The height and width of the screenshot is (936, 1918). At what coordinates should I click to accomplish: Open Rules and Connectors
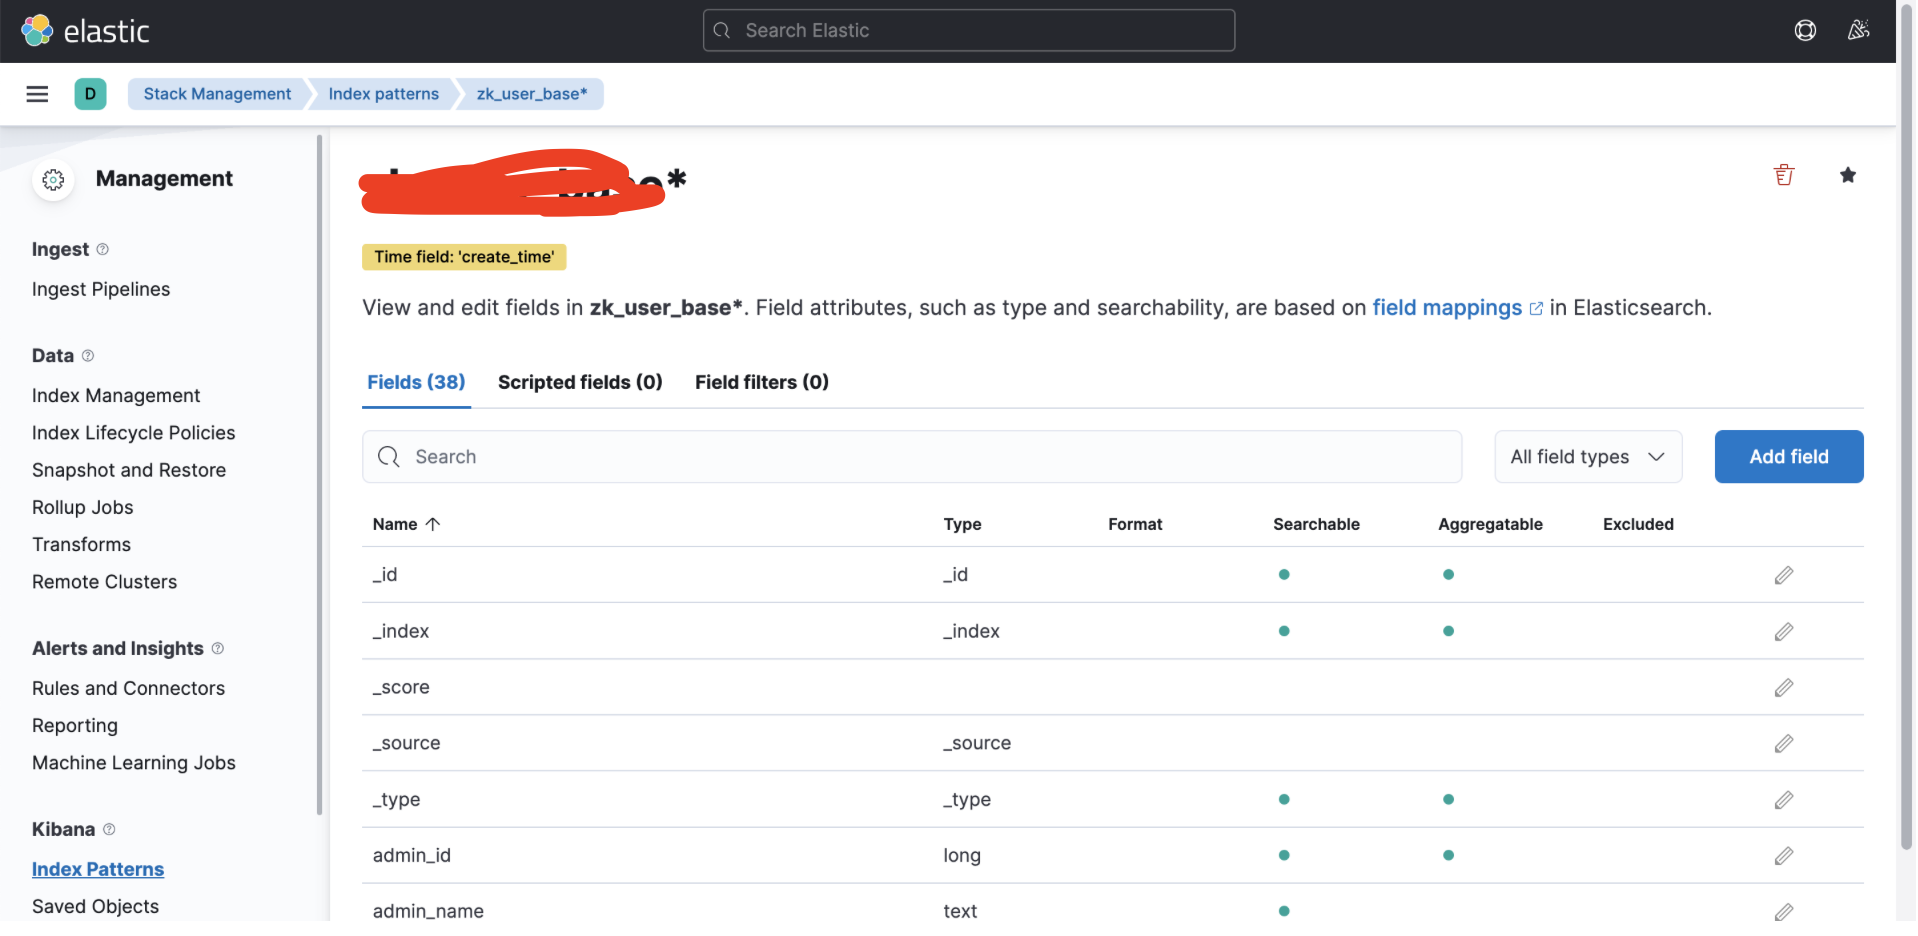click(x=129, y=688)
